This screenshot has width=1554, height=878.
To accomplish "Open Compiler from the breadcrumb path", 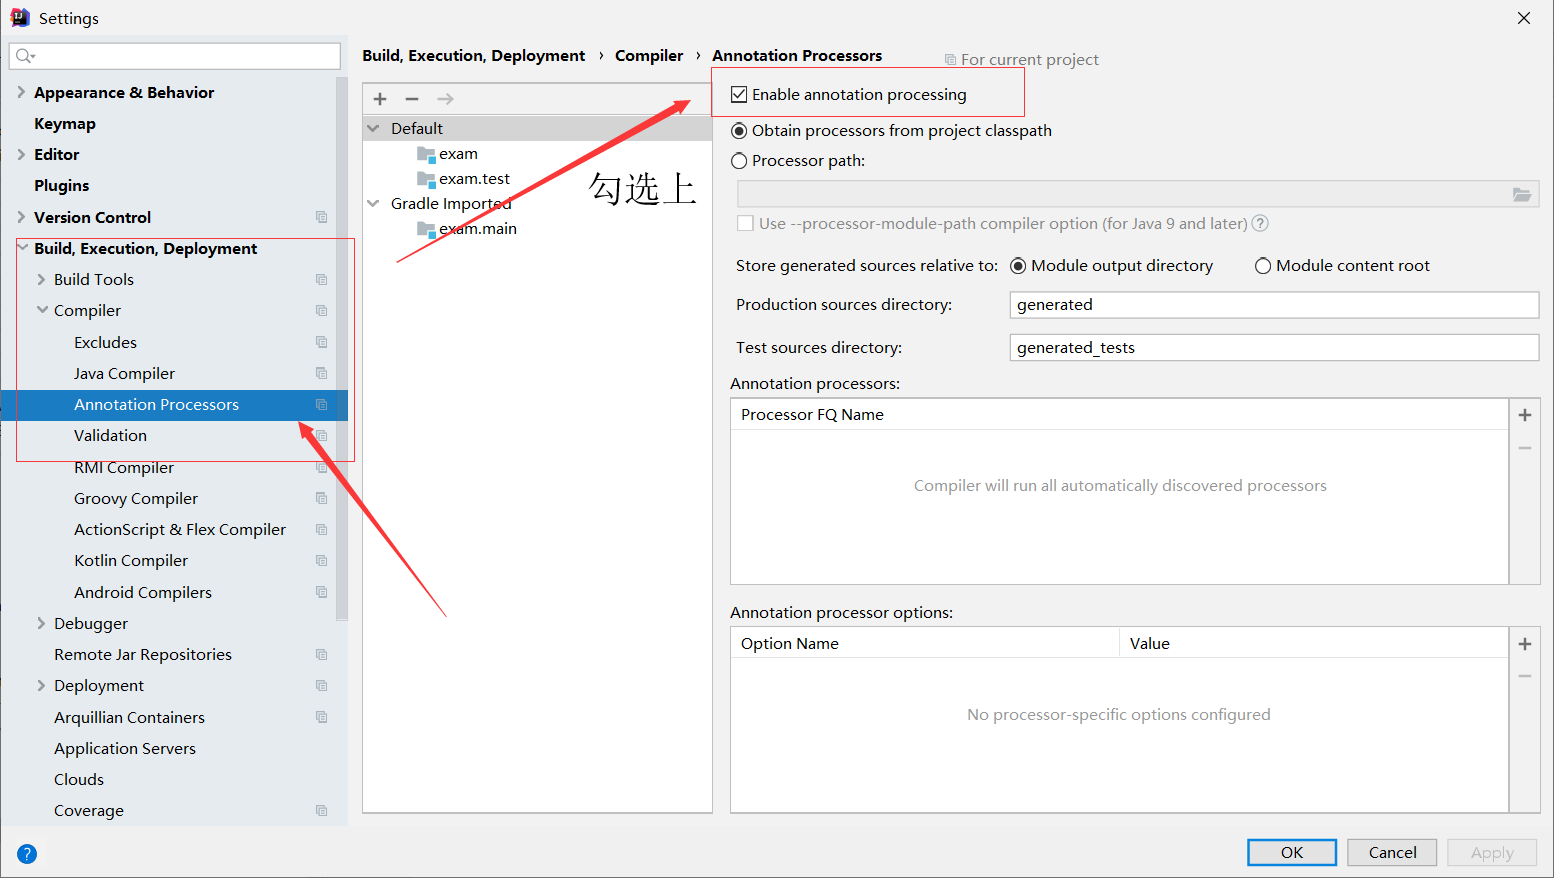I will click(x=649, y=55).
